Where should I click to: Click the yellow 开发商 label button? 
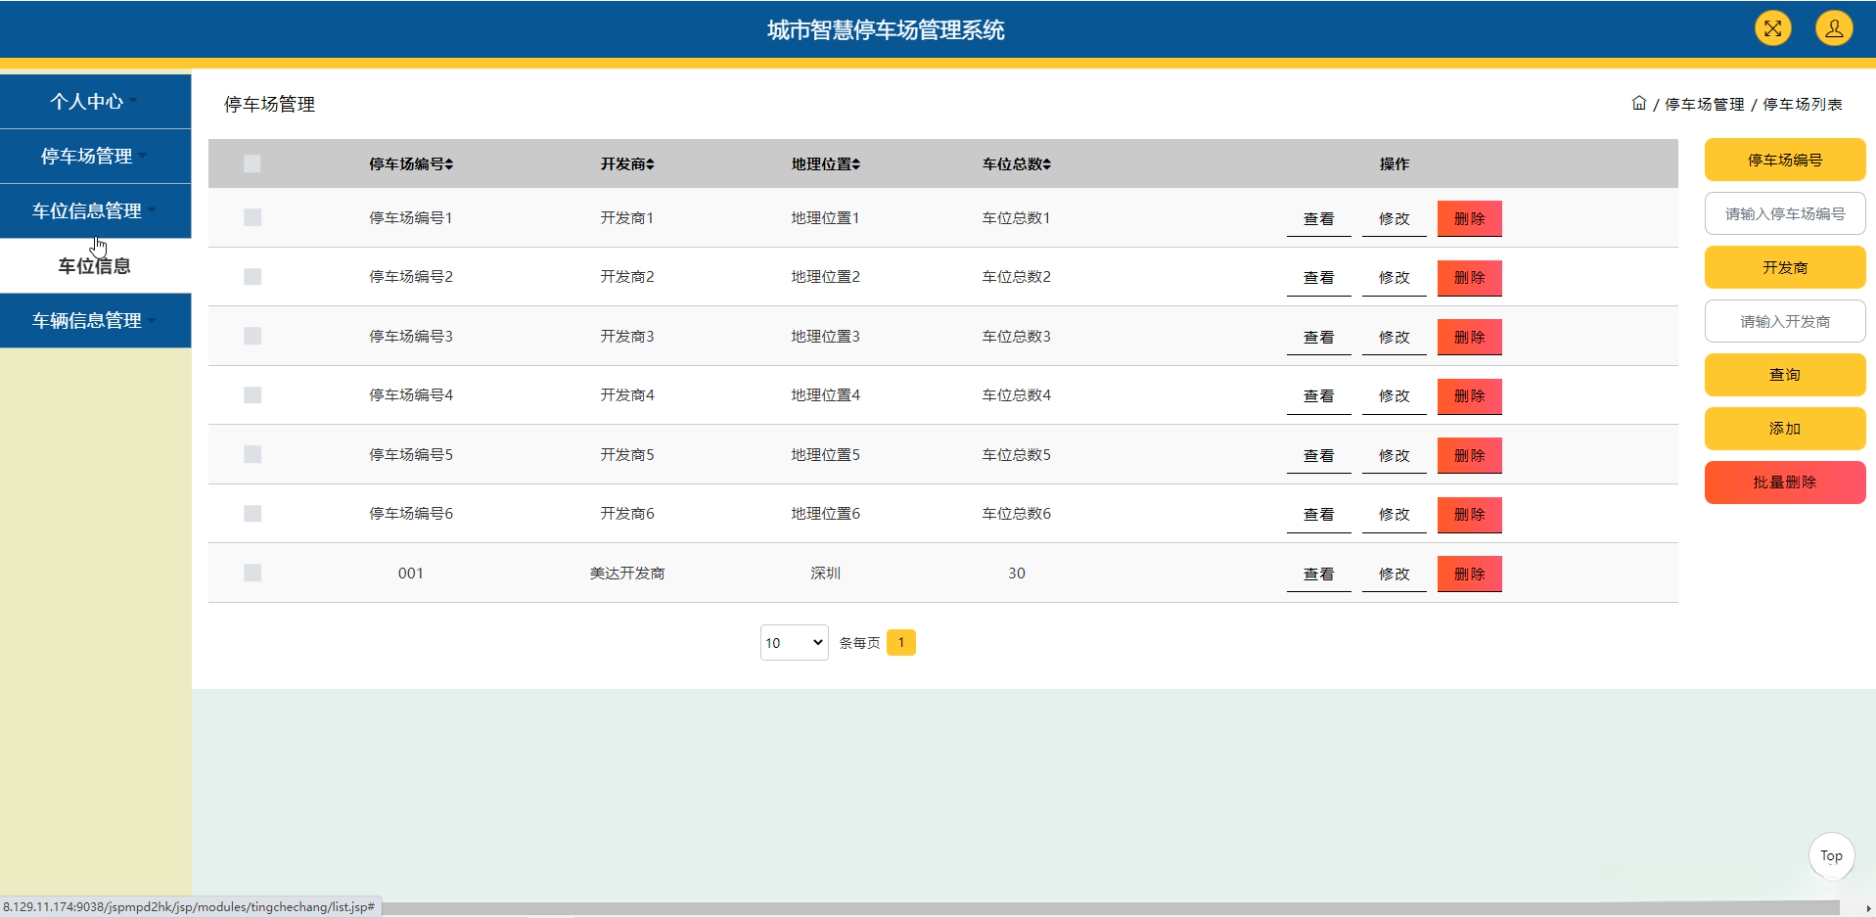pos(1785,268)
